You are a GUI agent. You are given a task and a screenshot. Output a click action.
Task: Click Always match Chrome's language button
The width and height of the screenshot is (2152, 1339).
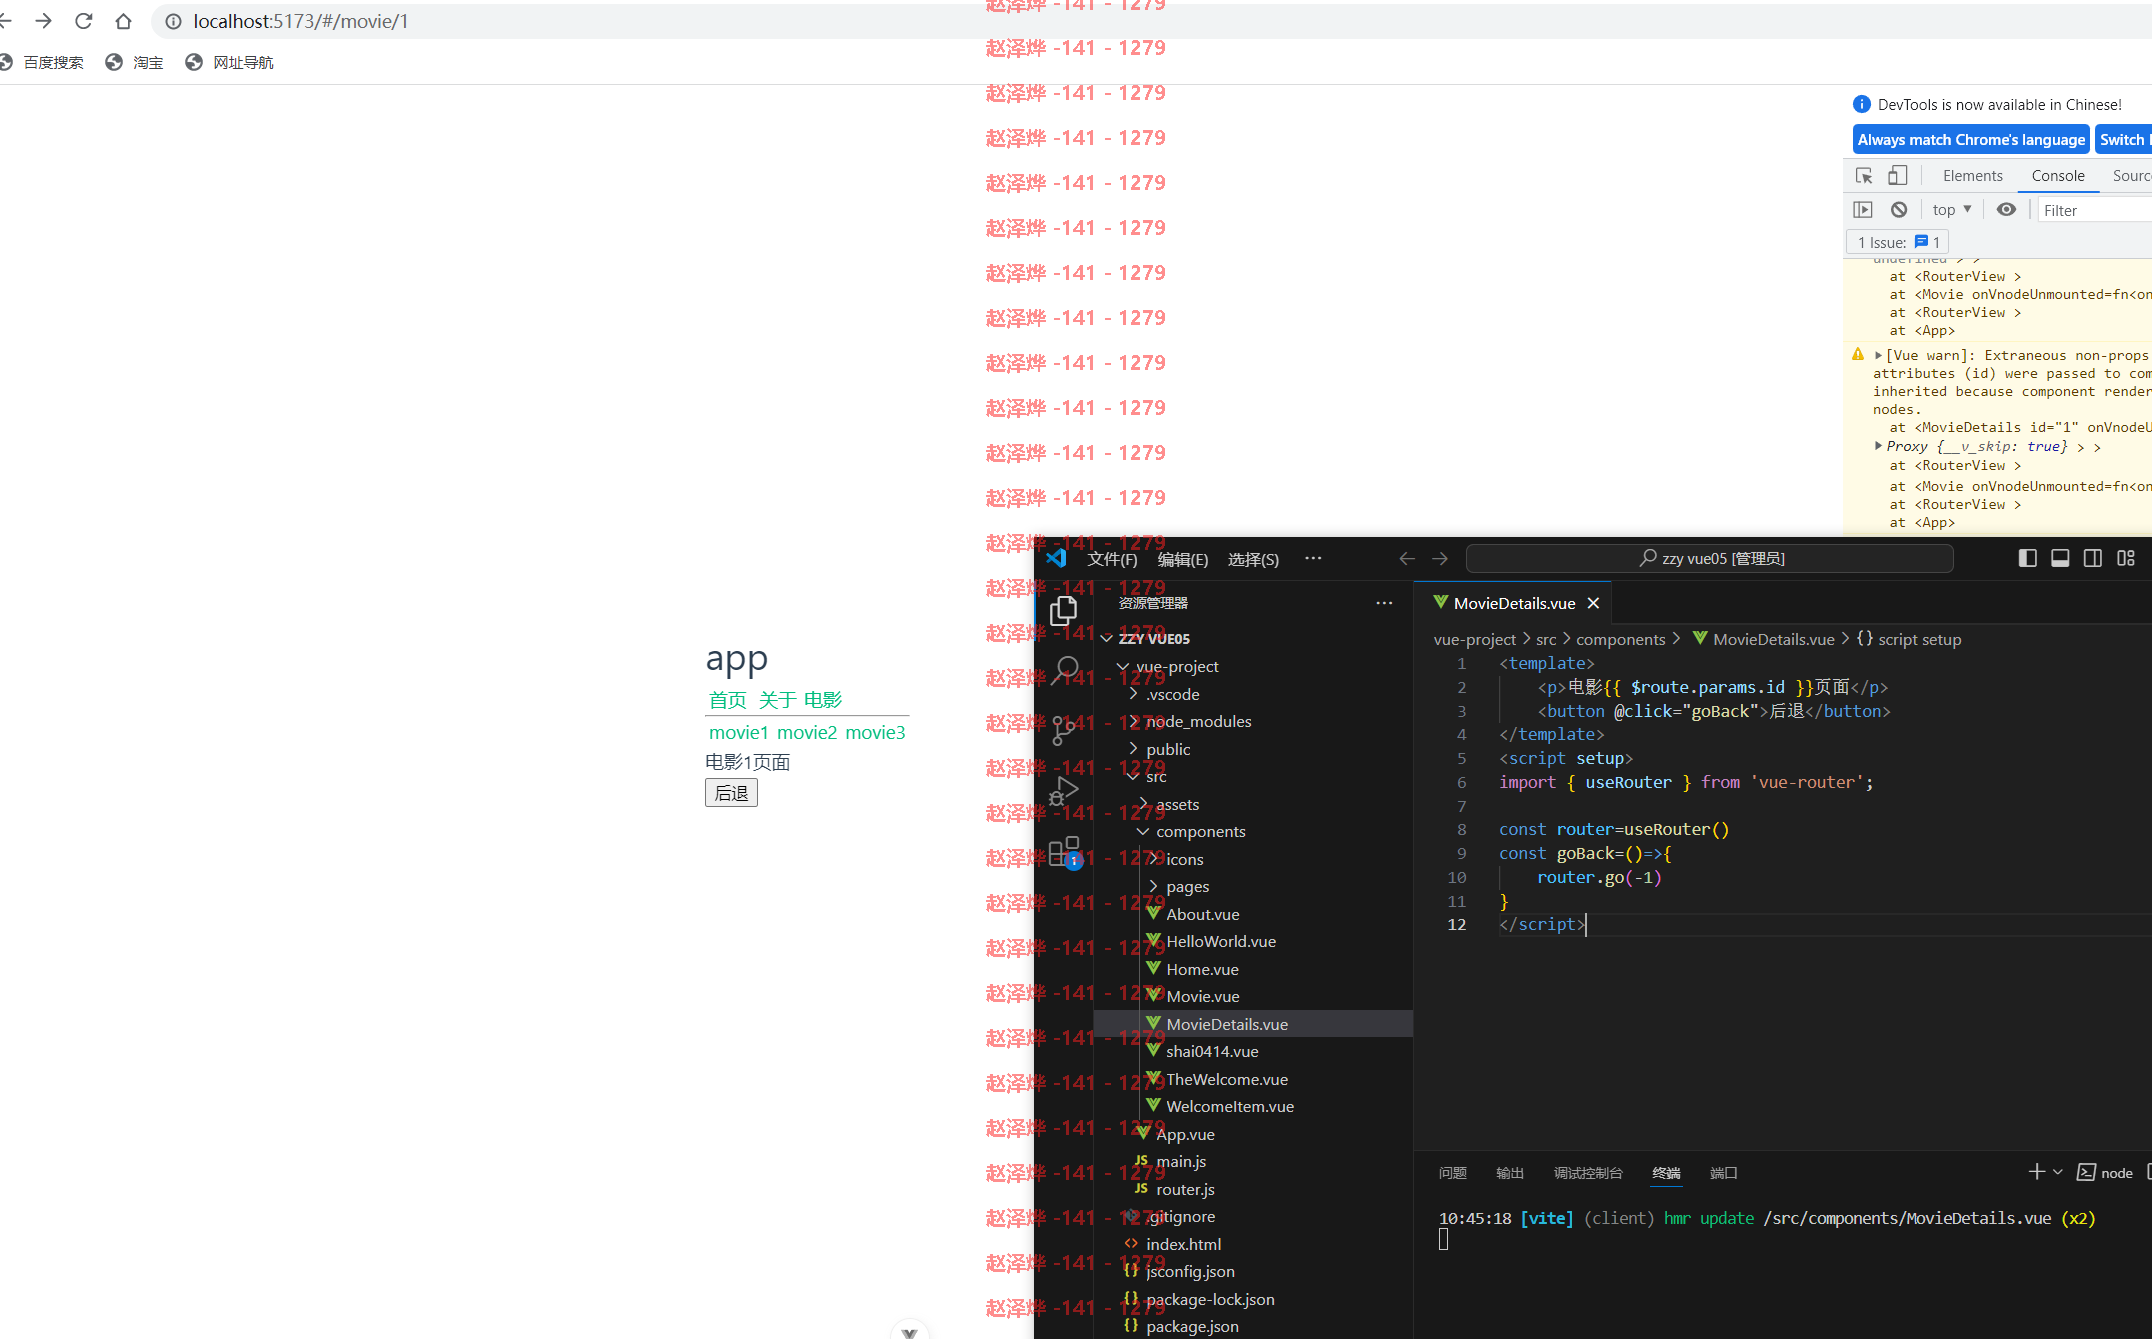click(1971, 140)
